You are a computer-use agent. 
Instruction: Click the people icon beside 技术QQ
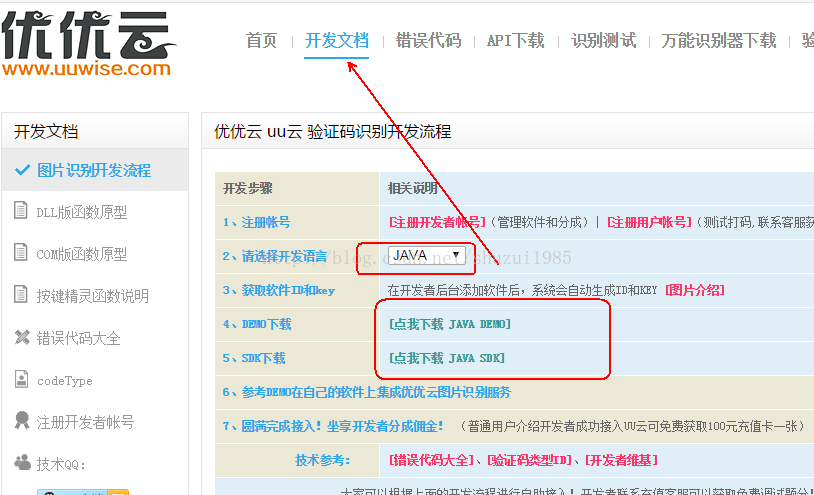click(x=22, y=462)
